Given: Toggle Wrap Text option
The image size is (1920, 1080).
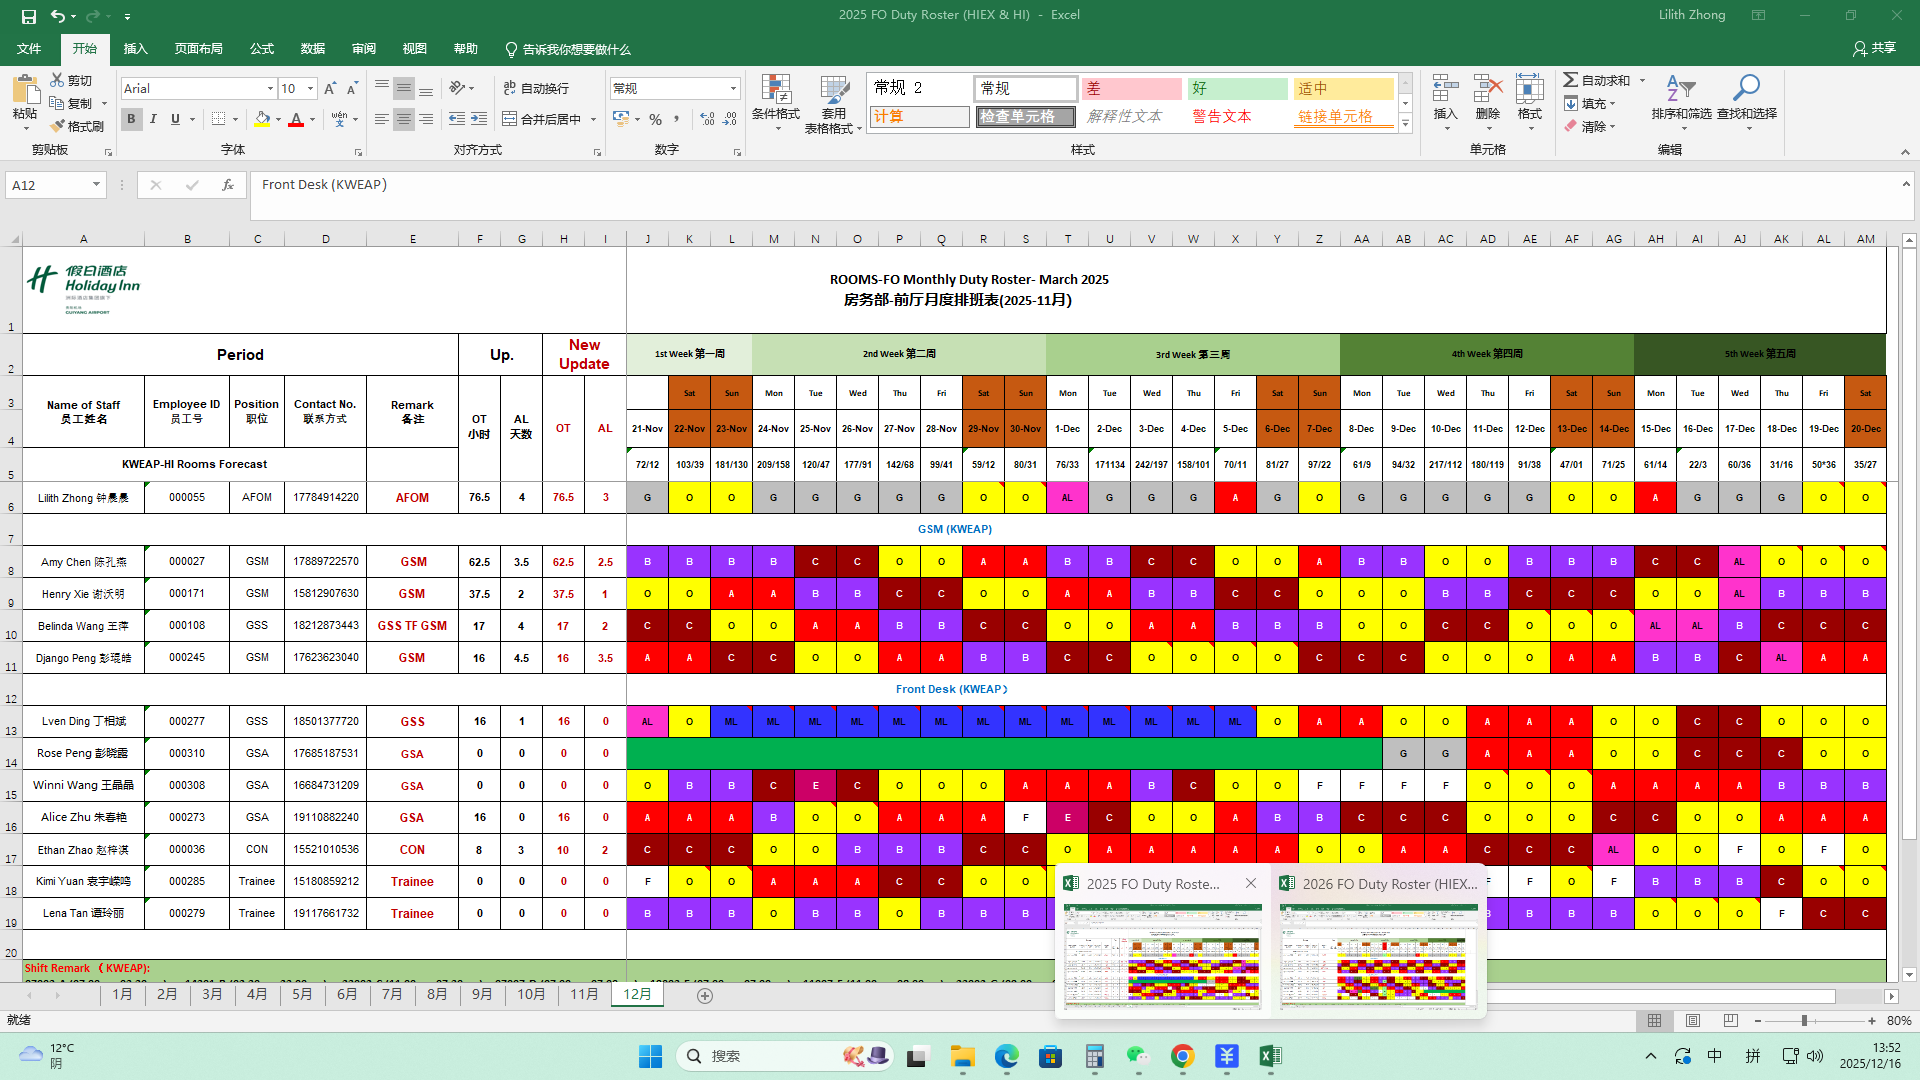Looking at the screenshot, I should pyautogui.click(x=537, y=88).
